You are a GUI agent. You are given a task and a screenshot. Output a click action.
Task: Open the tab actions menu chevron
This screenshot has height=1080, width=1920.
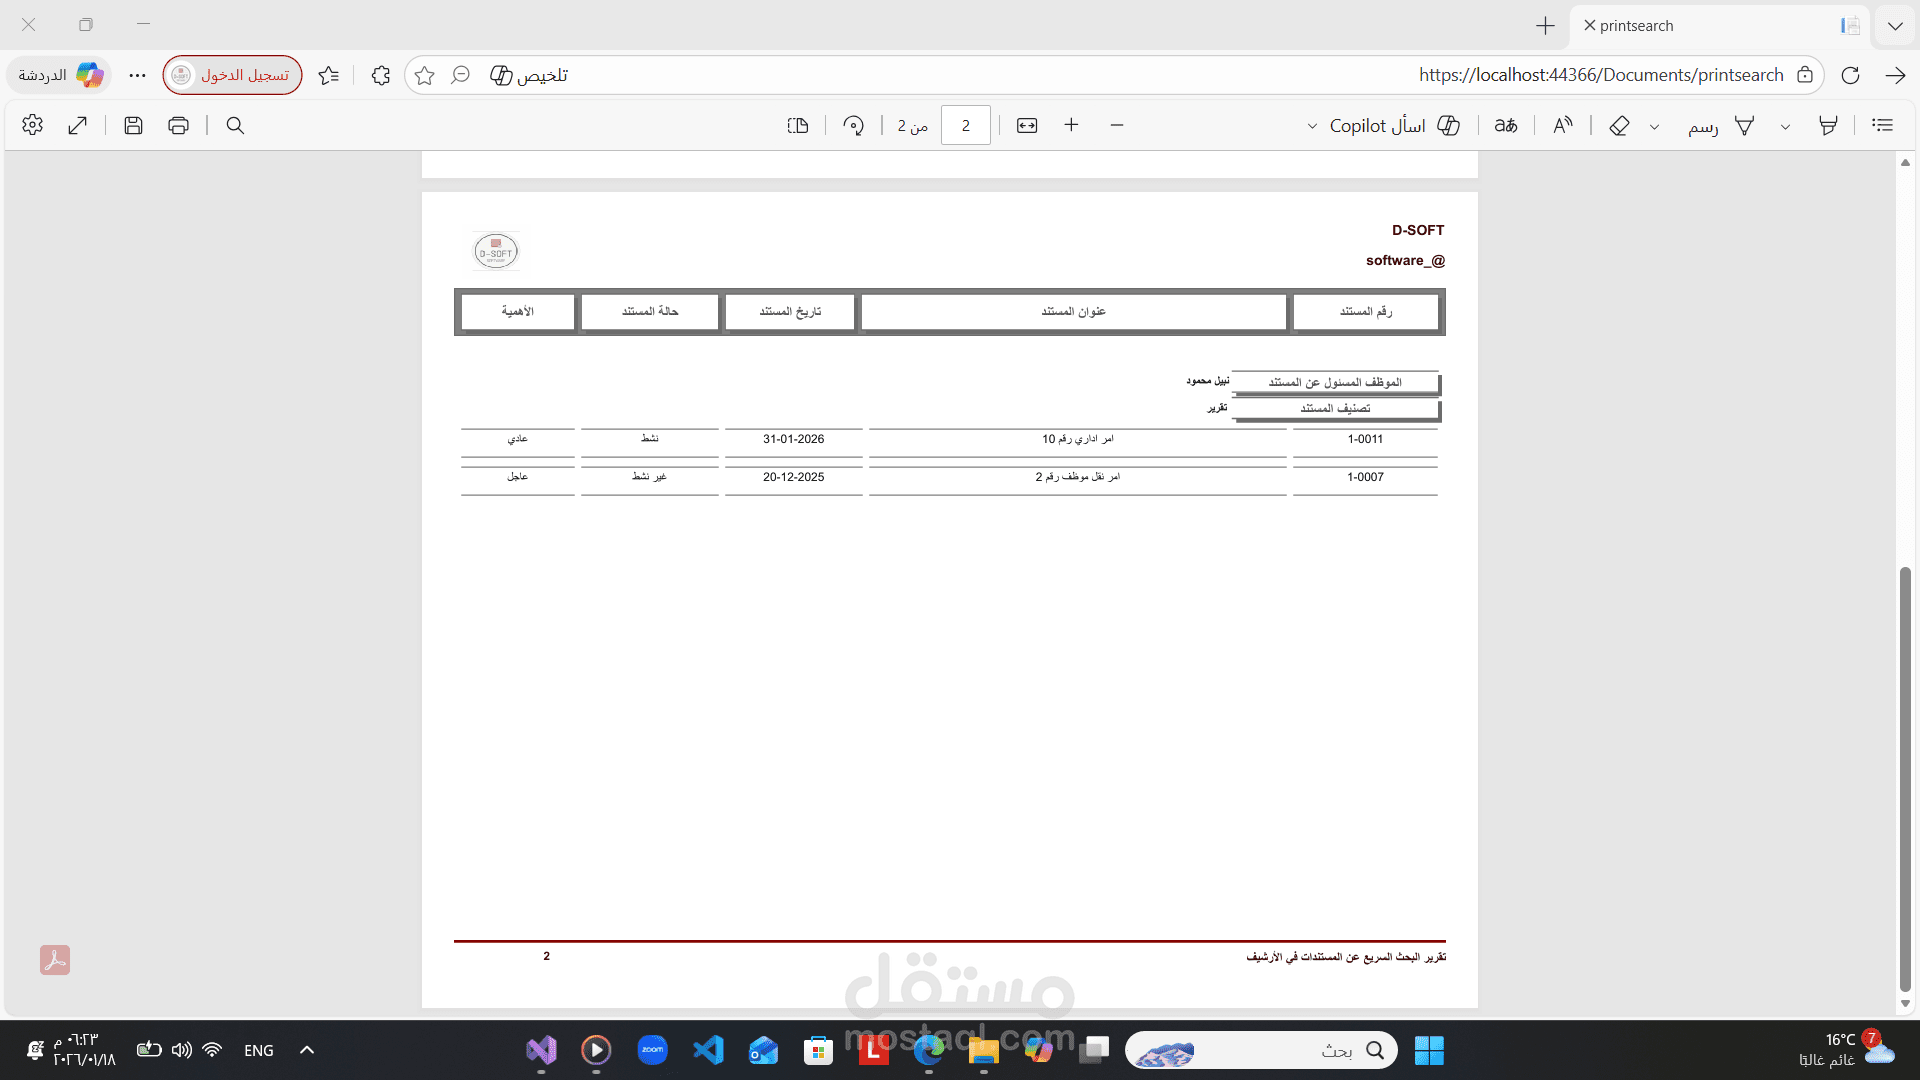1894,26
